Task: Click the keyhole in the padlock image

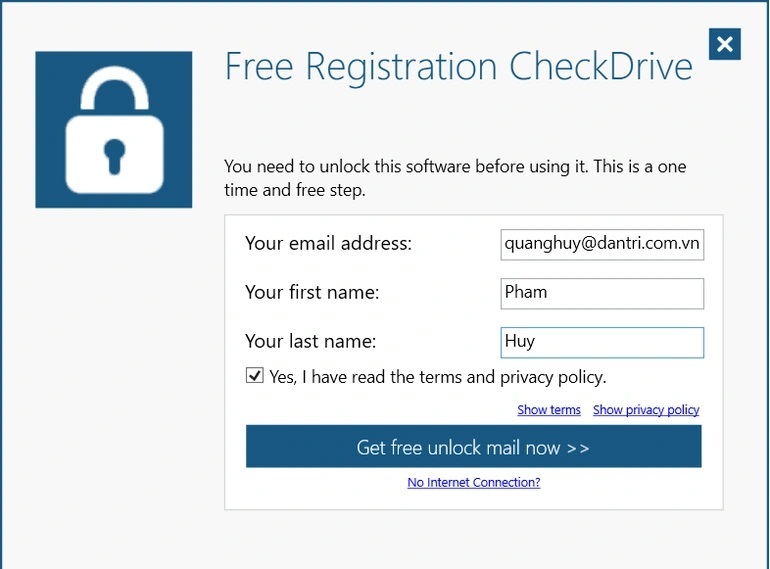Action: point(114,155)
